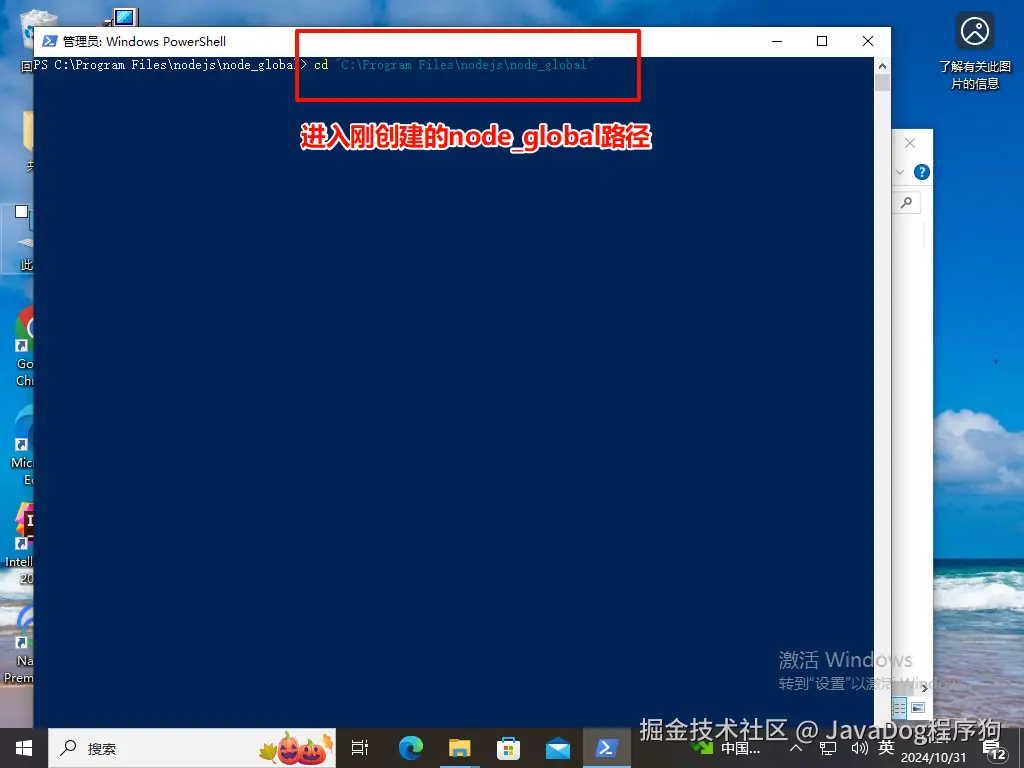Click the PowerShell scrollbar up arrow
Viewport: 1024px width, 768px height.
[x=882, y=65]
